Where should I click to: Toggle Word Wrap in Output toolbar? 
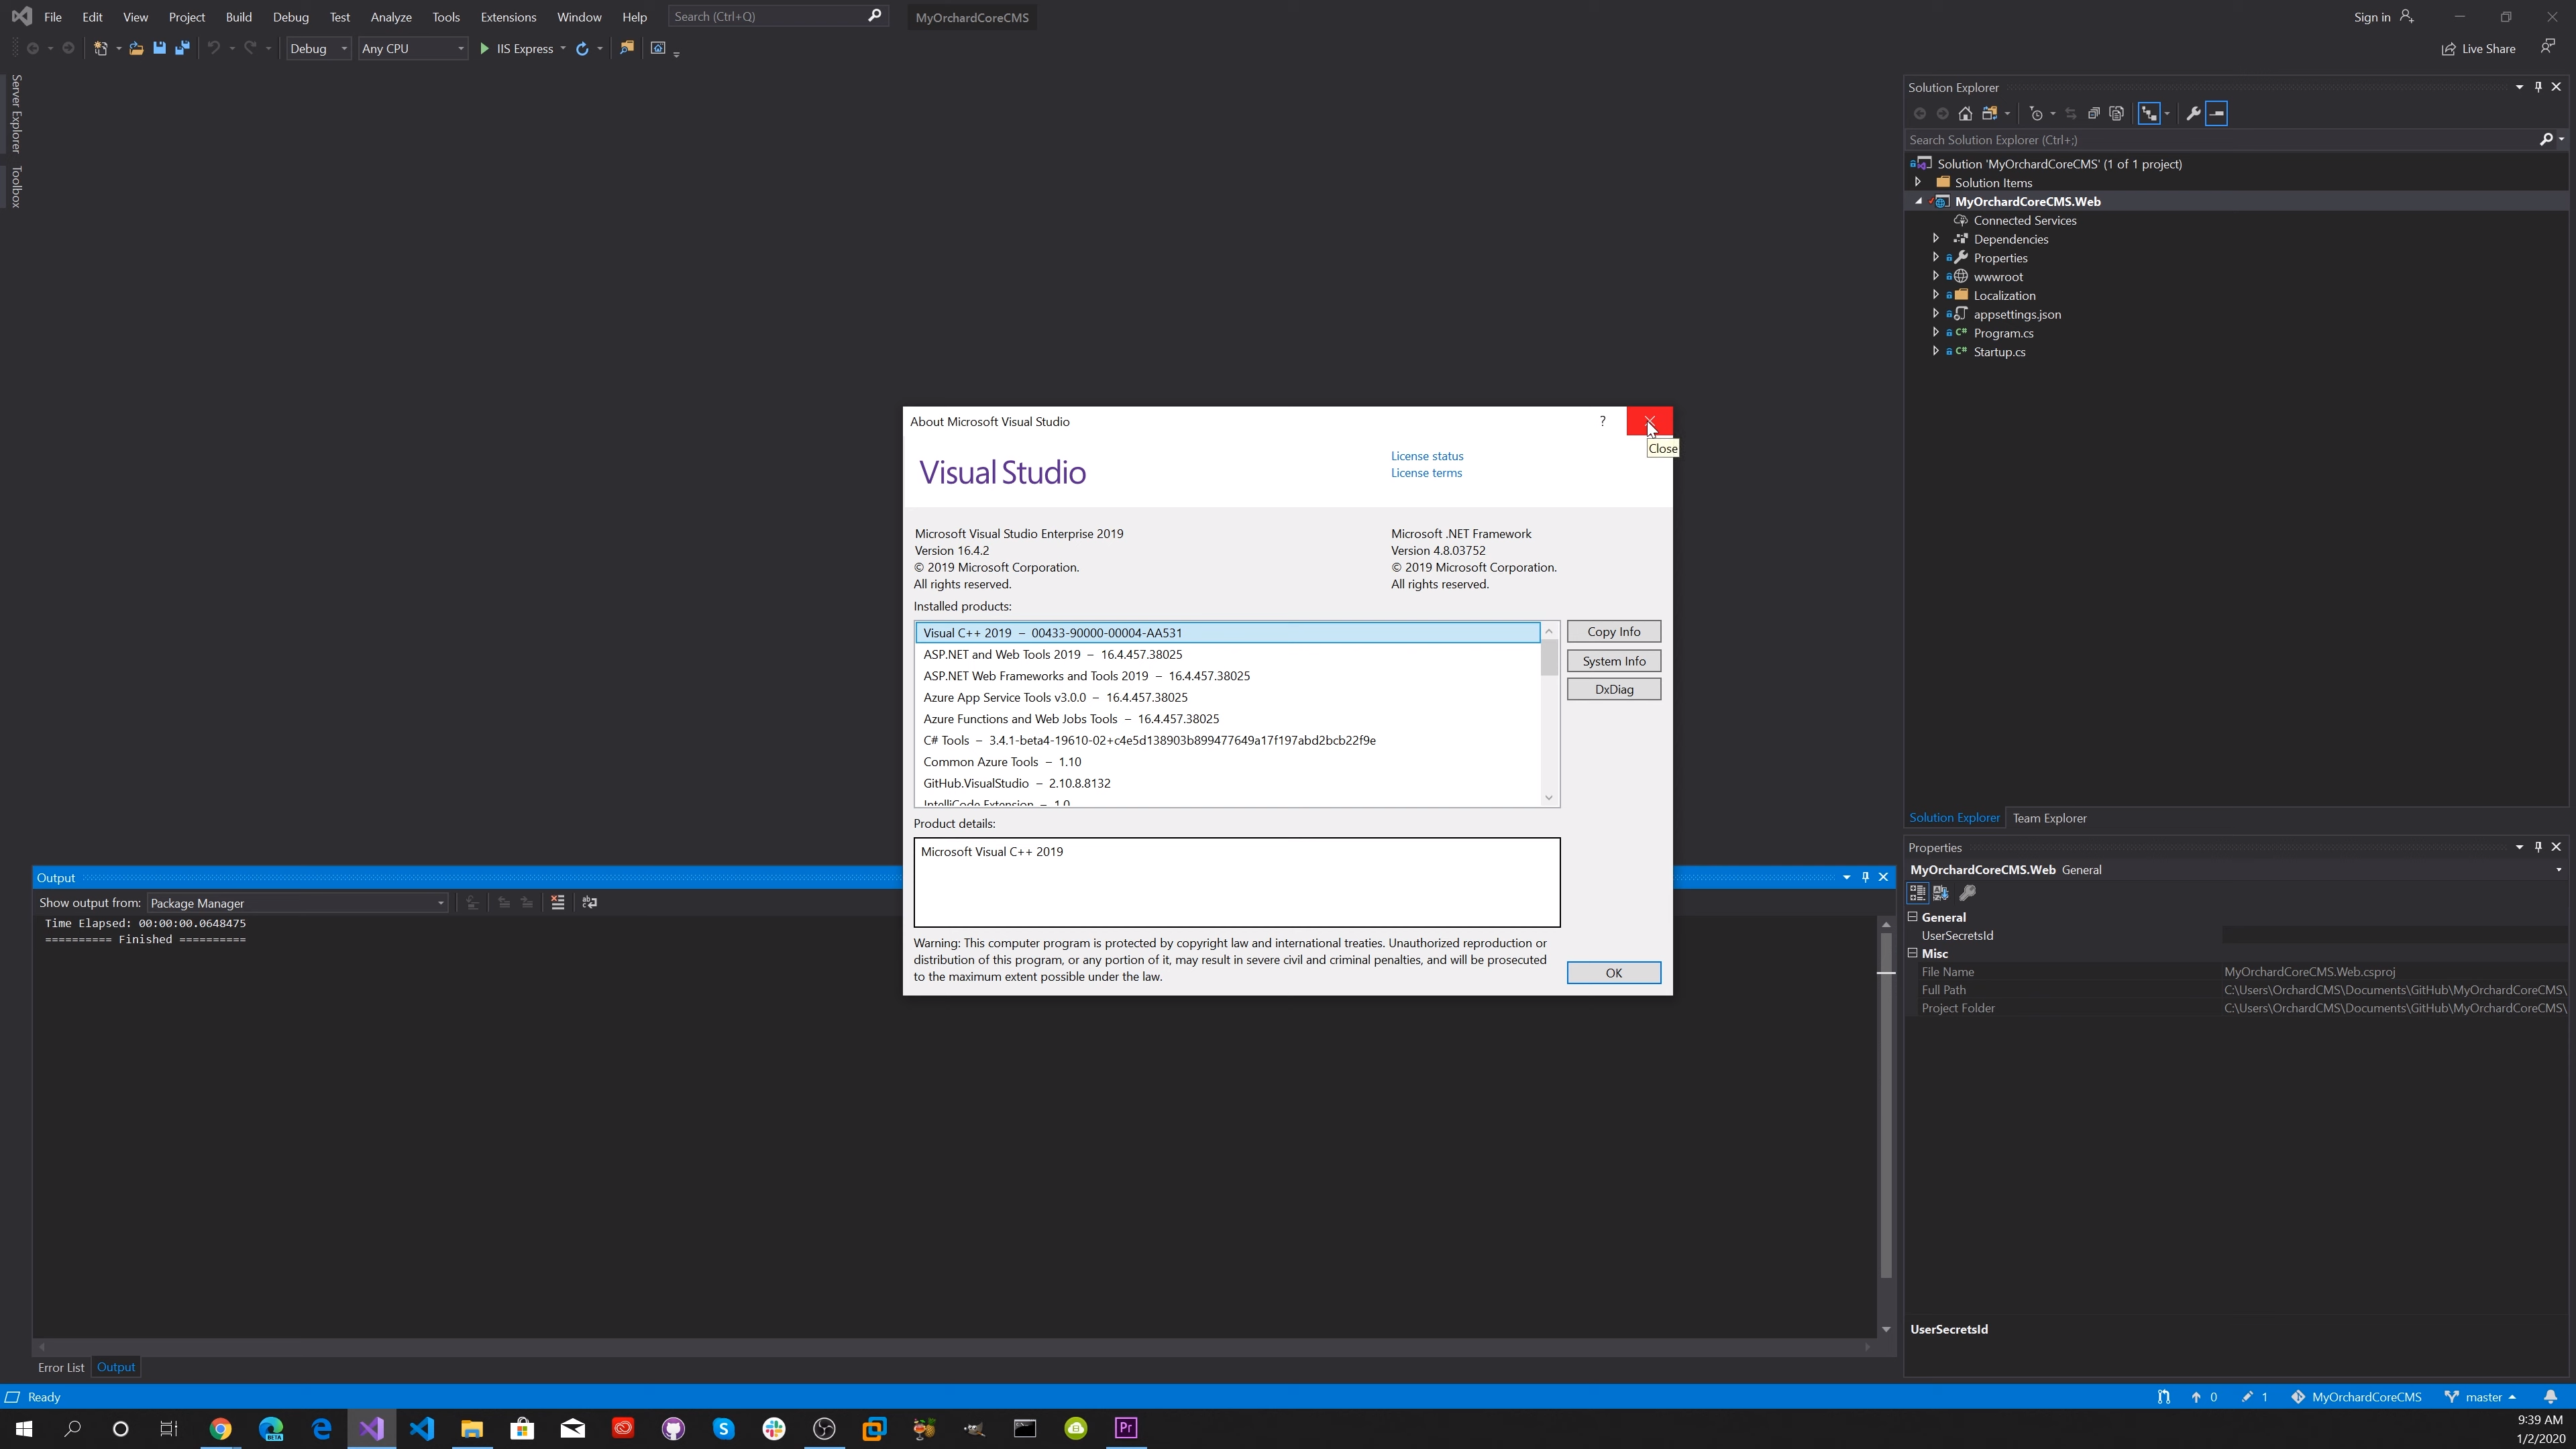(590, 903)
